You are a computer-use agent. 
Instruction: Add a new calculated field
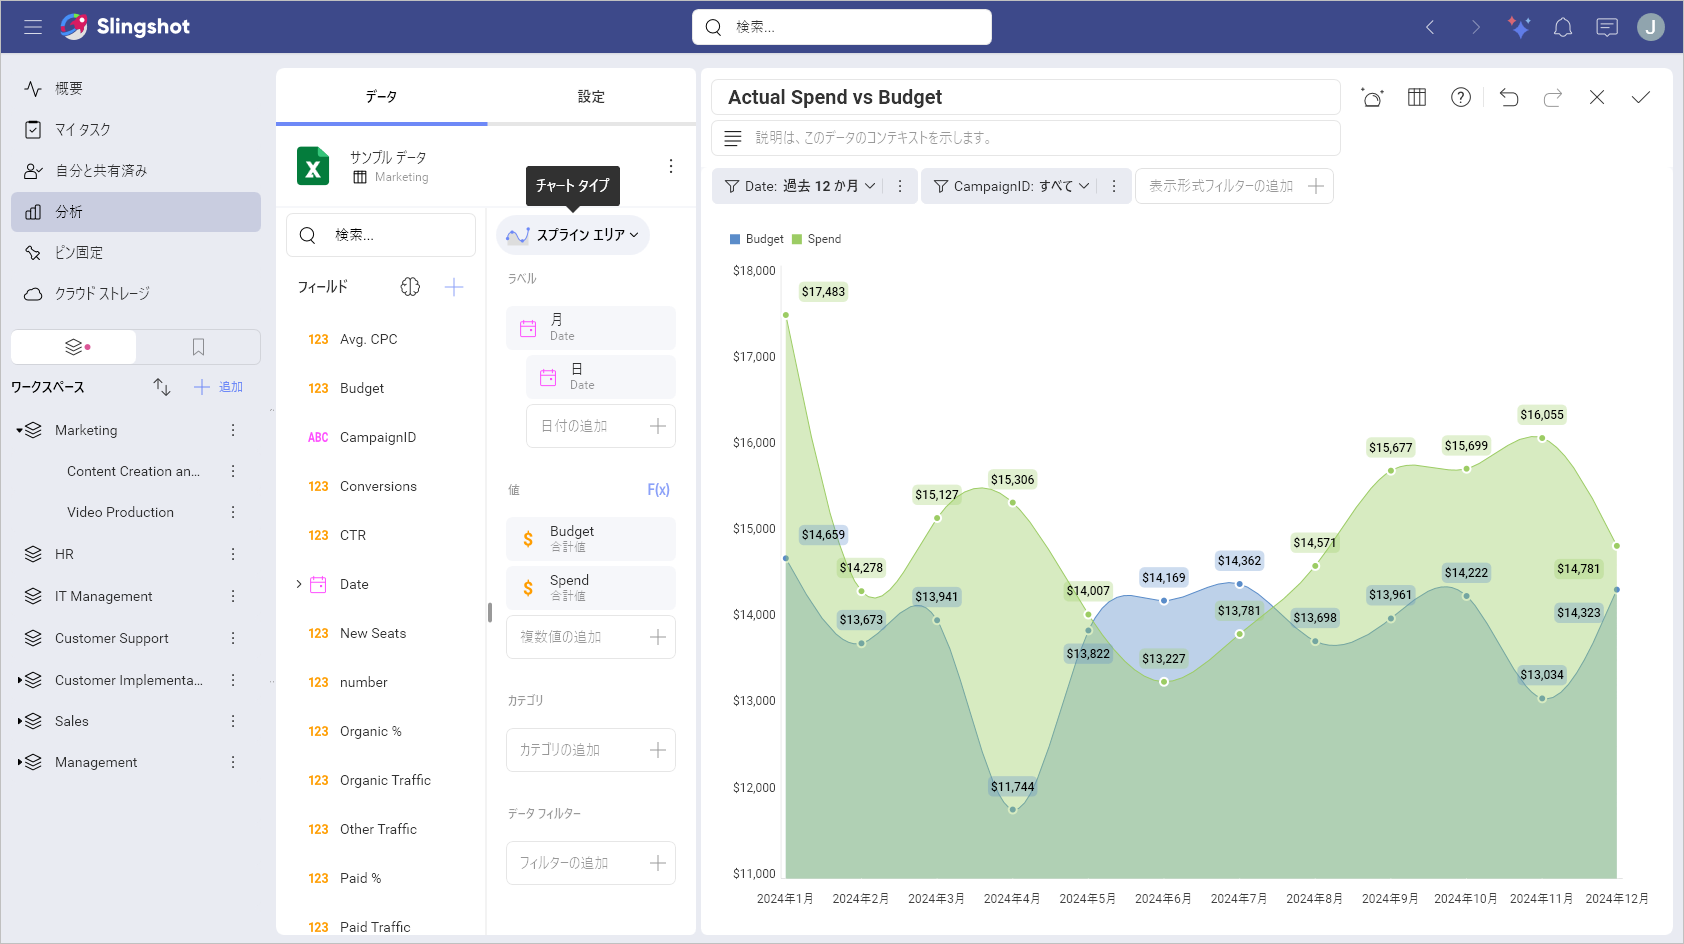tap(454, 287)
